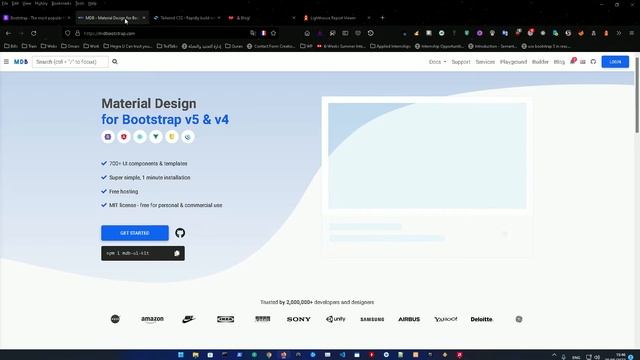Open the Builder link
Image resolution: width=640 pixels, height=360 pixels.
click(540, 62)
